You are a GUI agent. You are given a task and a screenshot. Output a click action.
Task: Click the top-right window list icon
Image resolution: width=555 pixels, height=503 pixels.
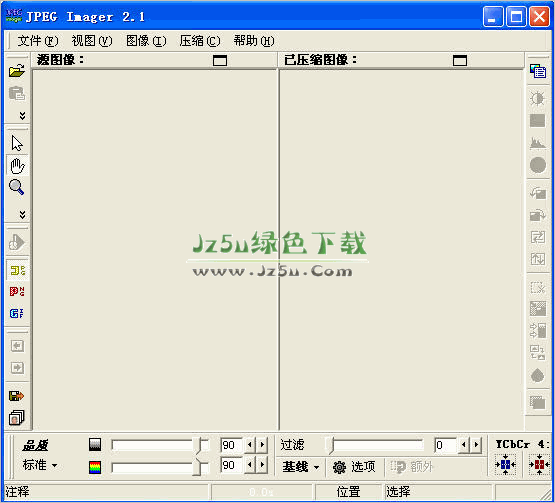coord(538,71)
